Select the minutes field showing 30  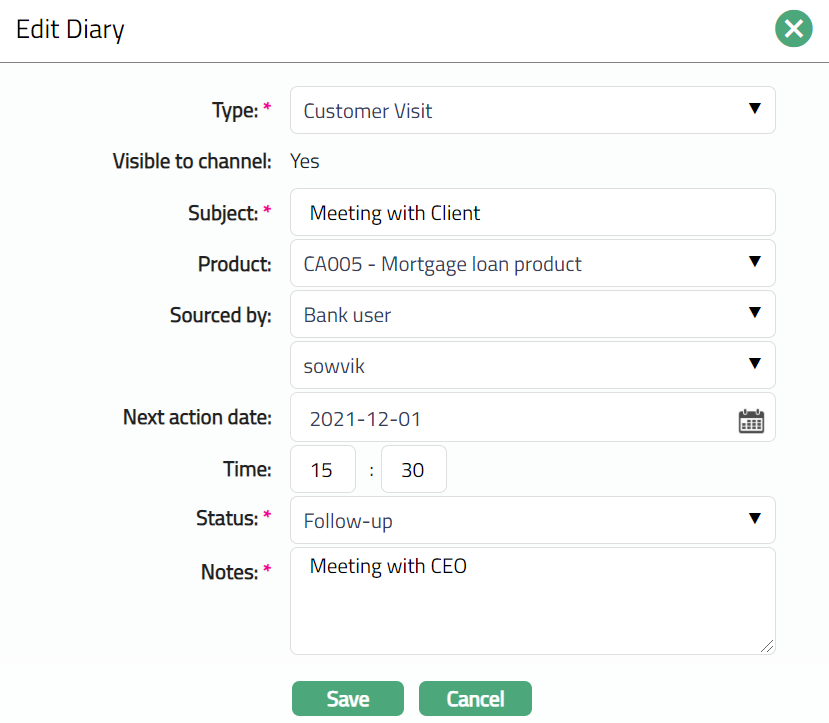(x=413, y=470)
